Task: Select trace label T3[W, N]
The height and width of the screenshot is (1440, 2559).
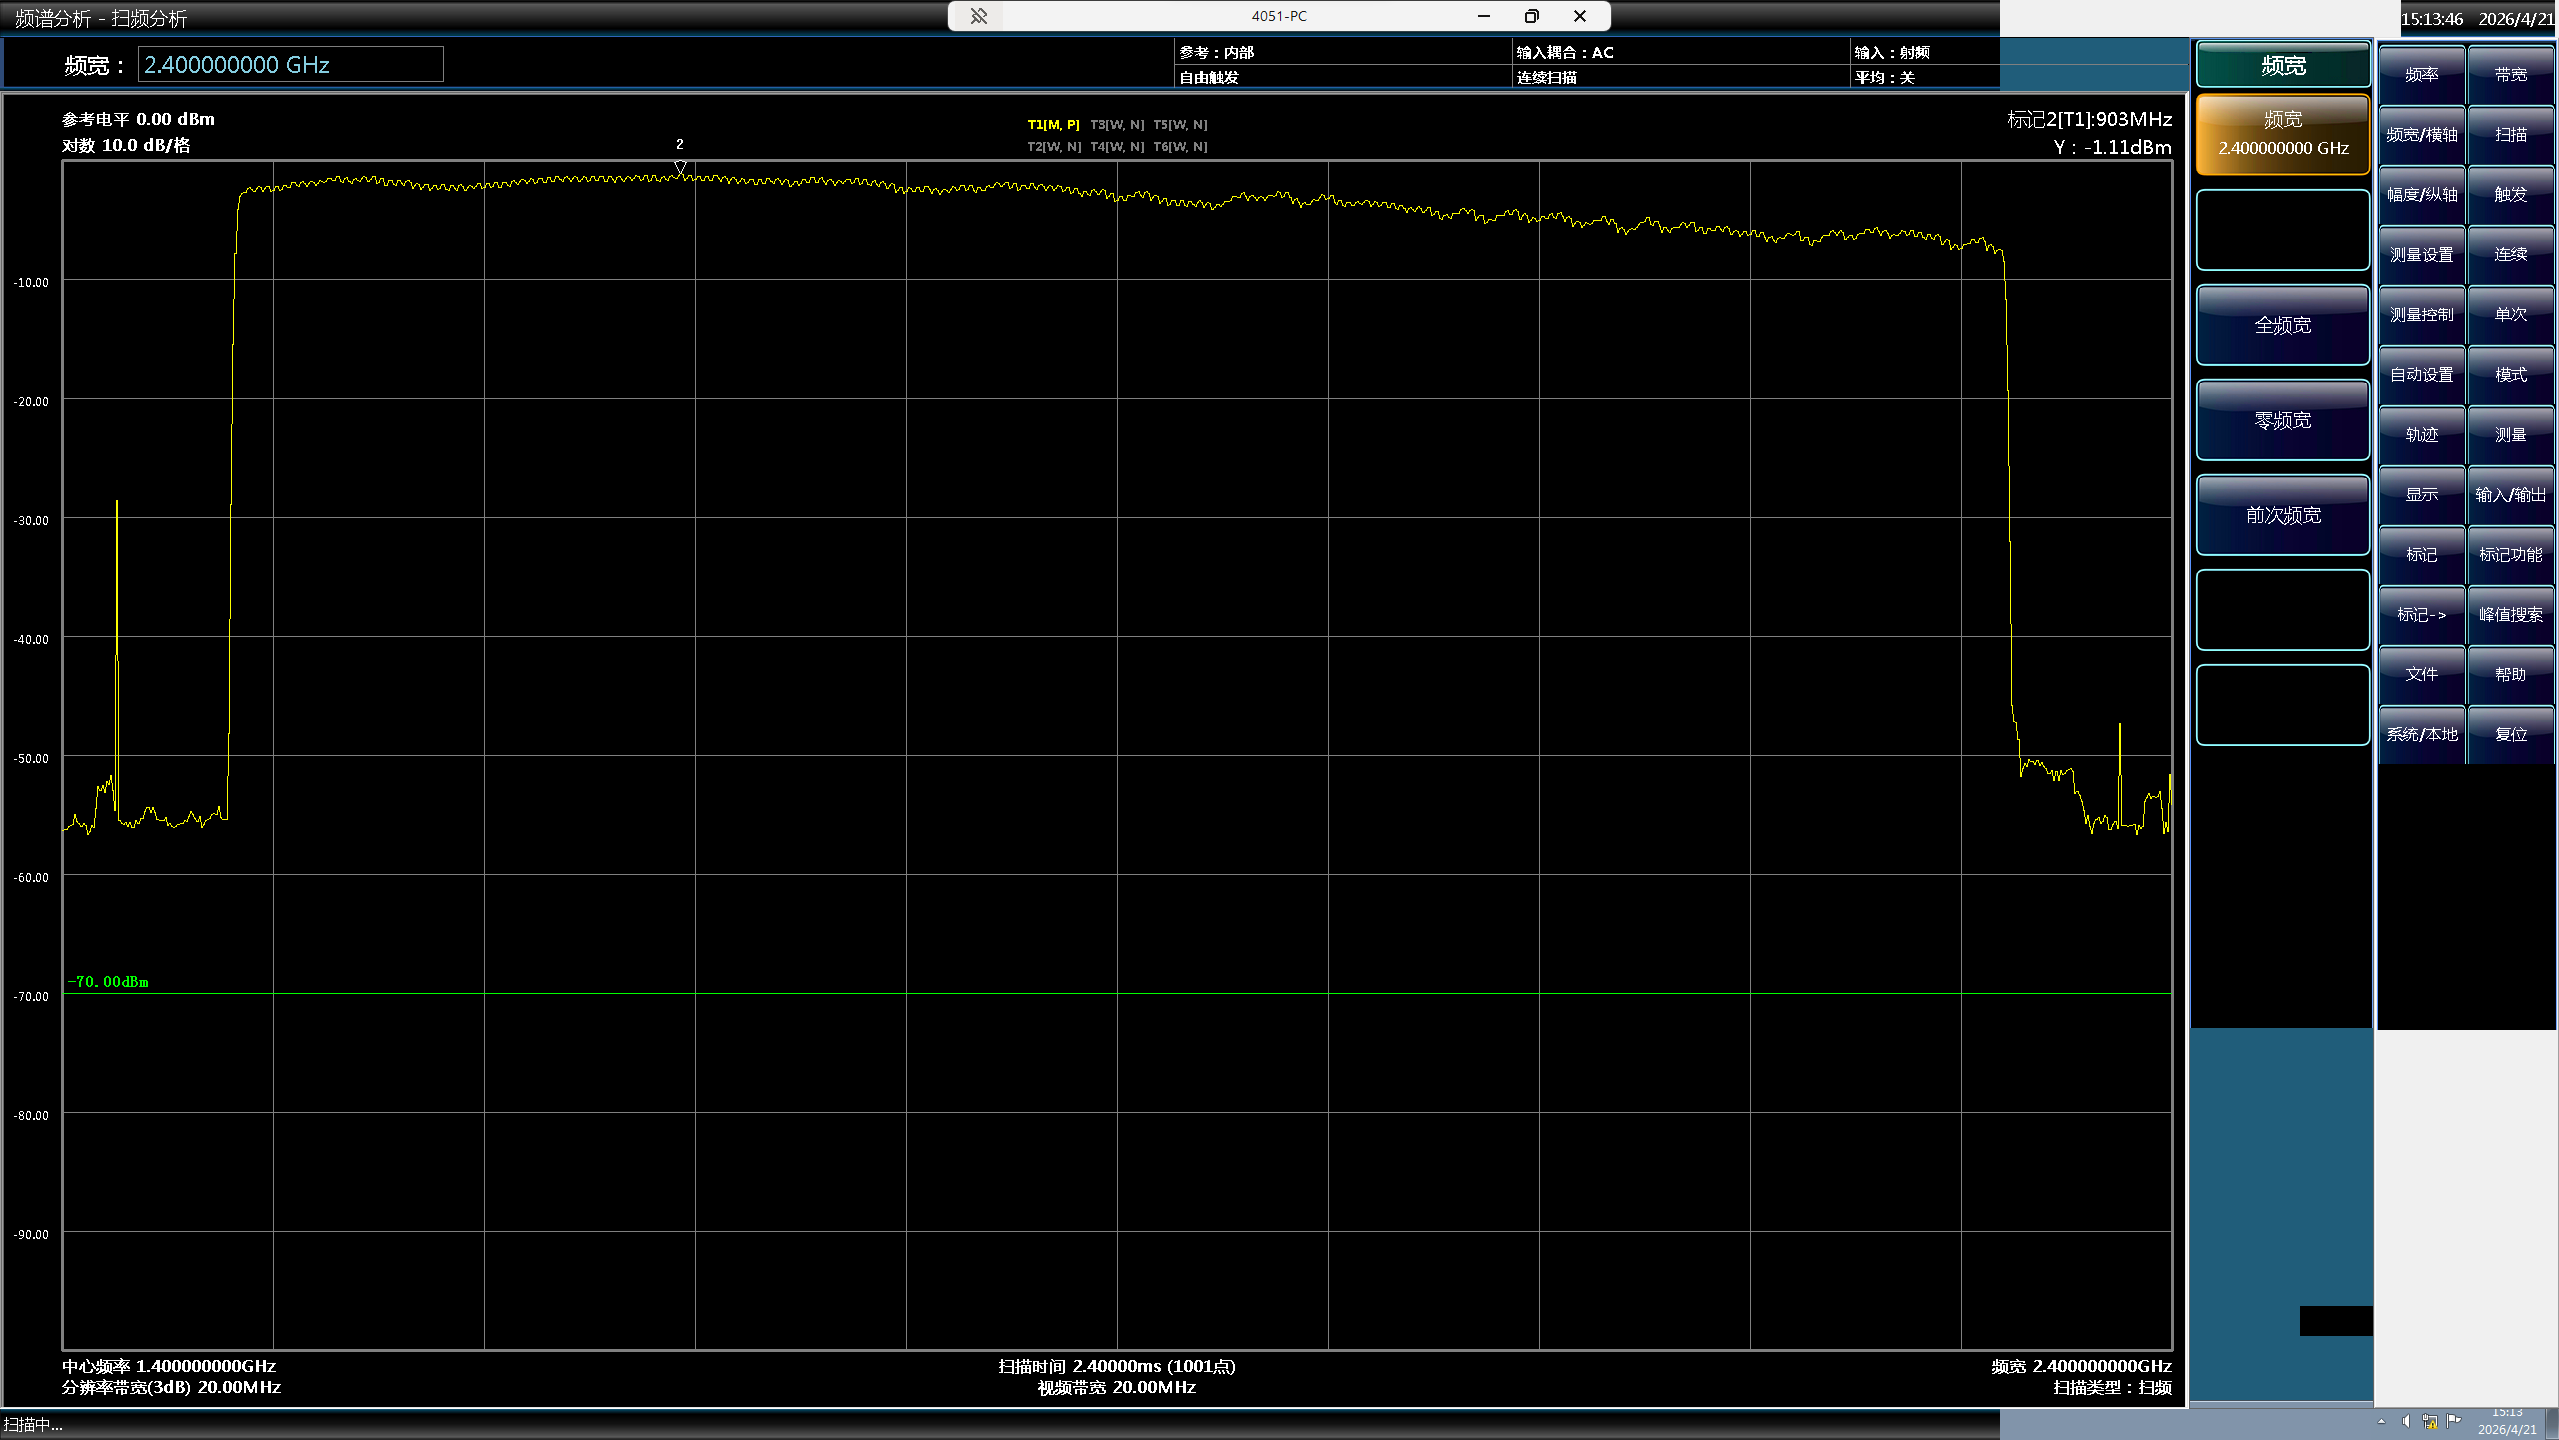Action: click(1117, 125)
